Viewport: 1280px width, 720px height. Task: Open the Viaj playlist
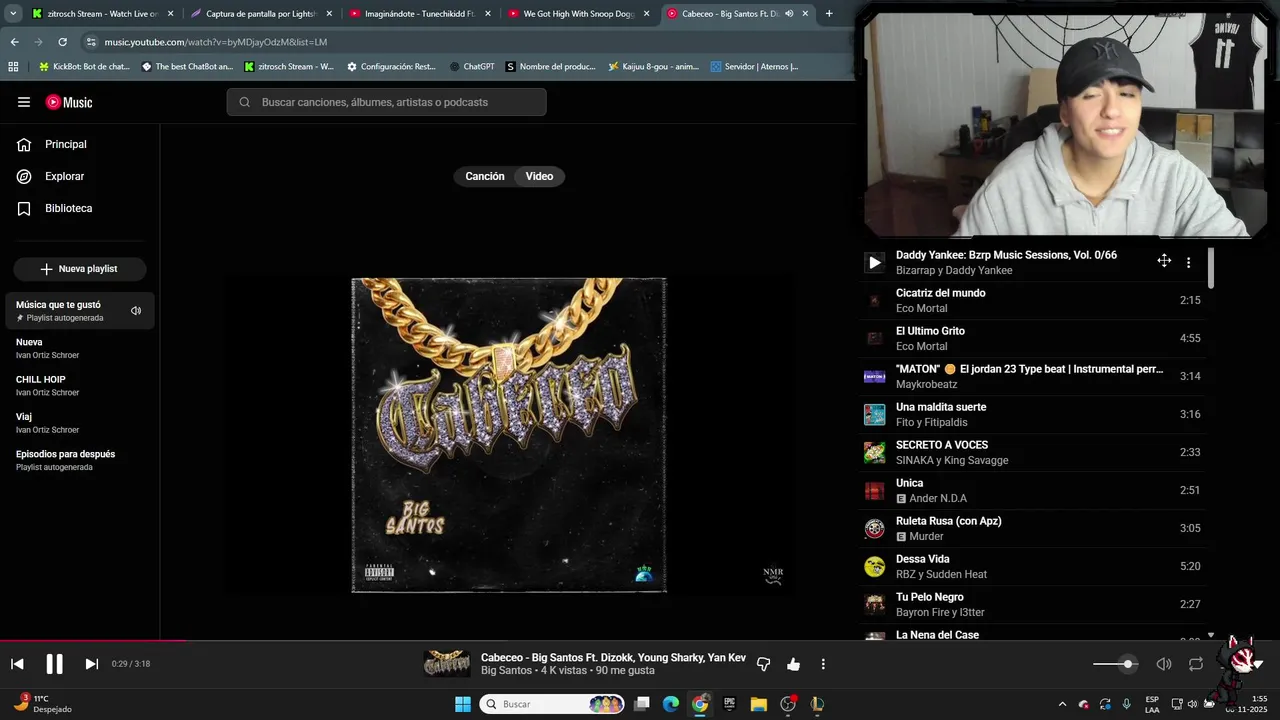pos(80,422)
